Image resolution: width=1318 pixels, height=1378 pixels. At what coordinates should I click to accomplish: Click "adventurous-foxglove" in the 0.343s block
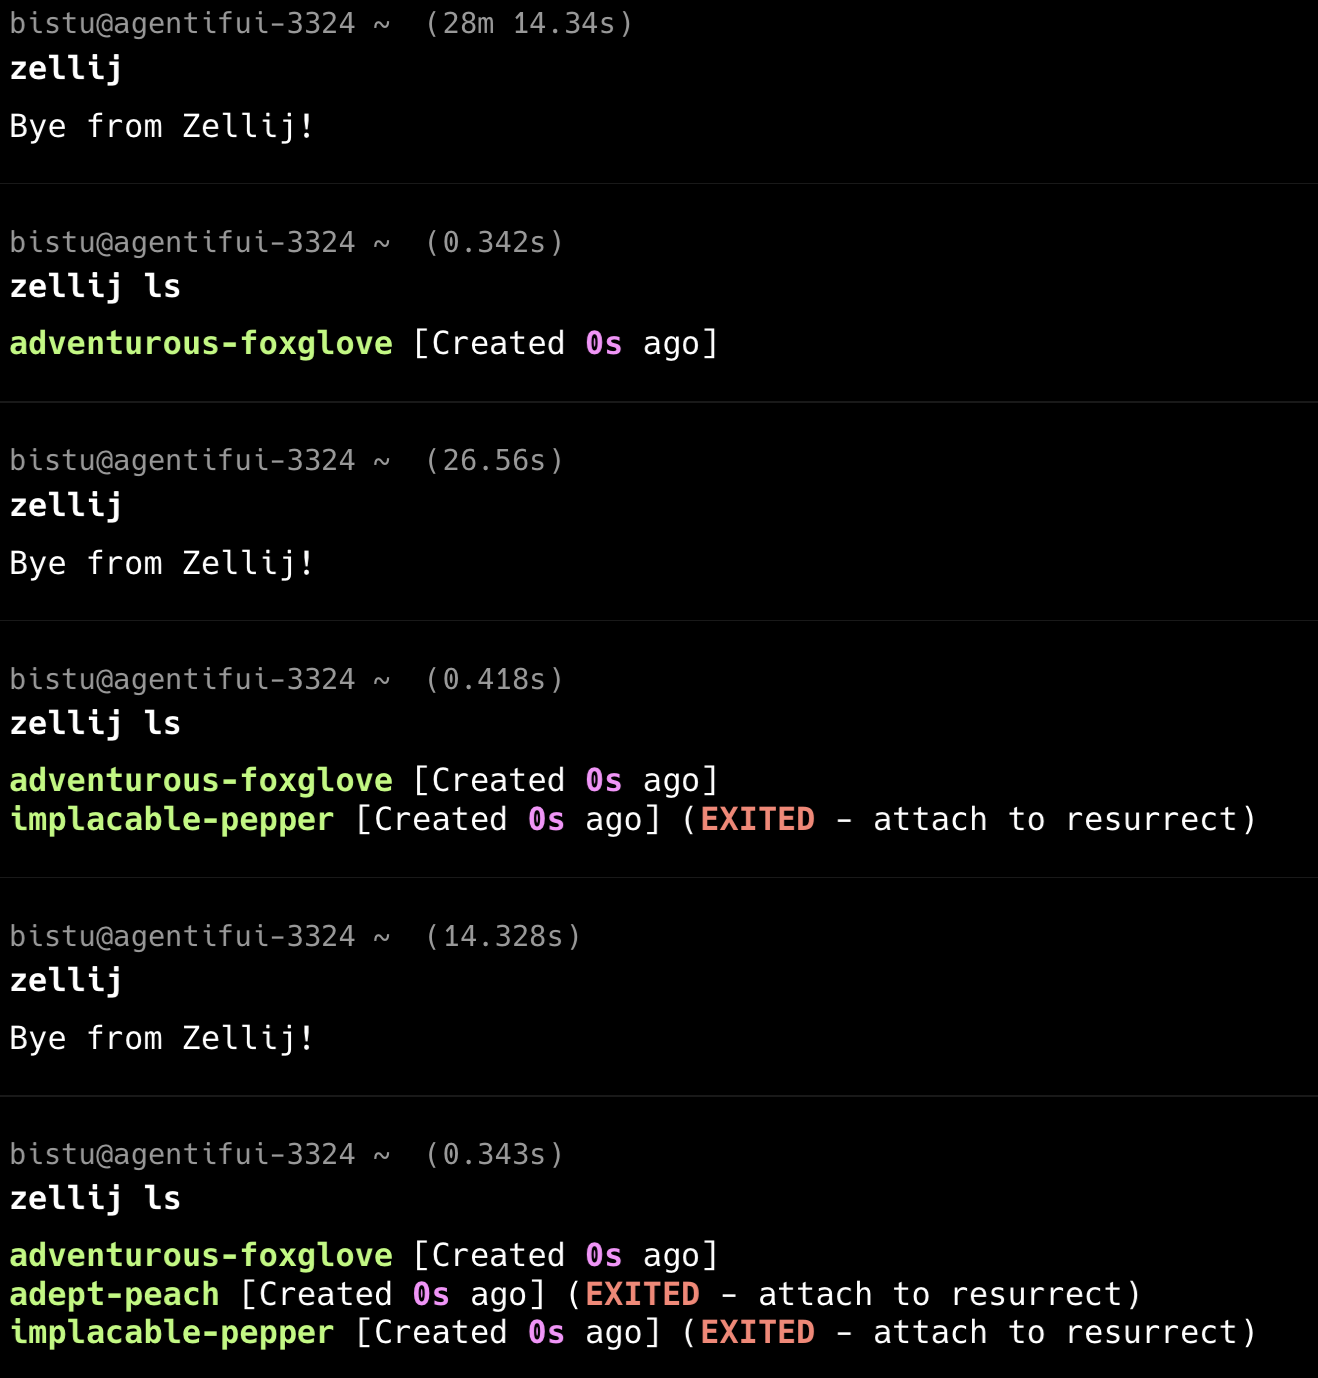tap(201, 1255)
